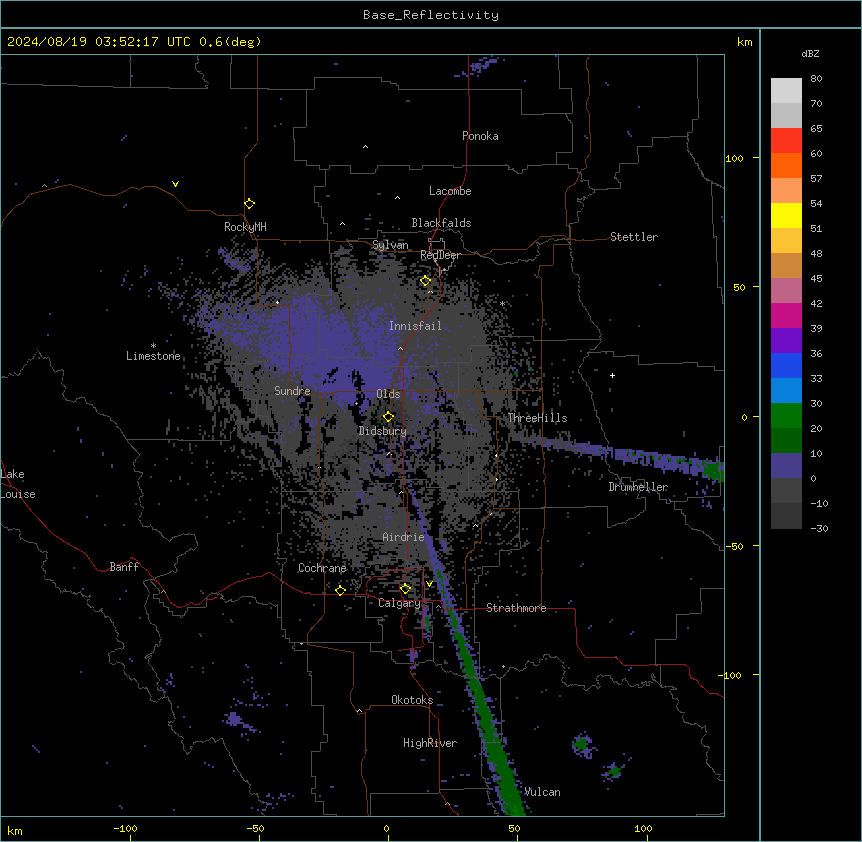Select the Airdrie label
The width and height of the screenshot is (862, 842).
point(403,537)
